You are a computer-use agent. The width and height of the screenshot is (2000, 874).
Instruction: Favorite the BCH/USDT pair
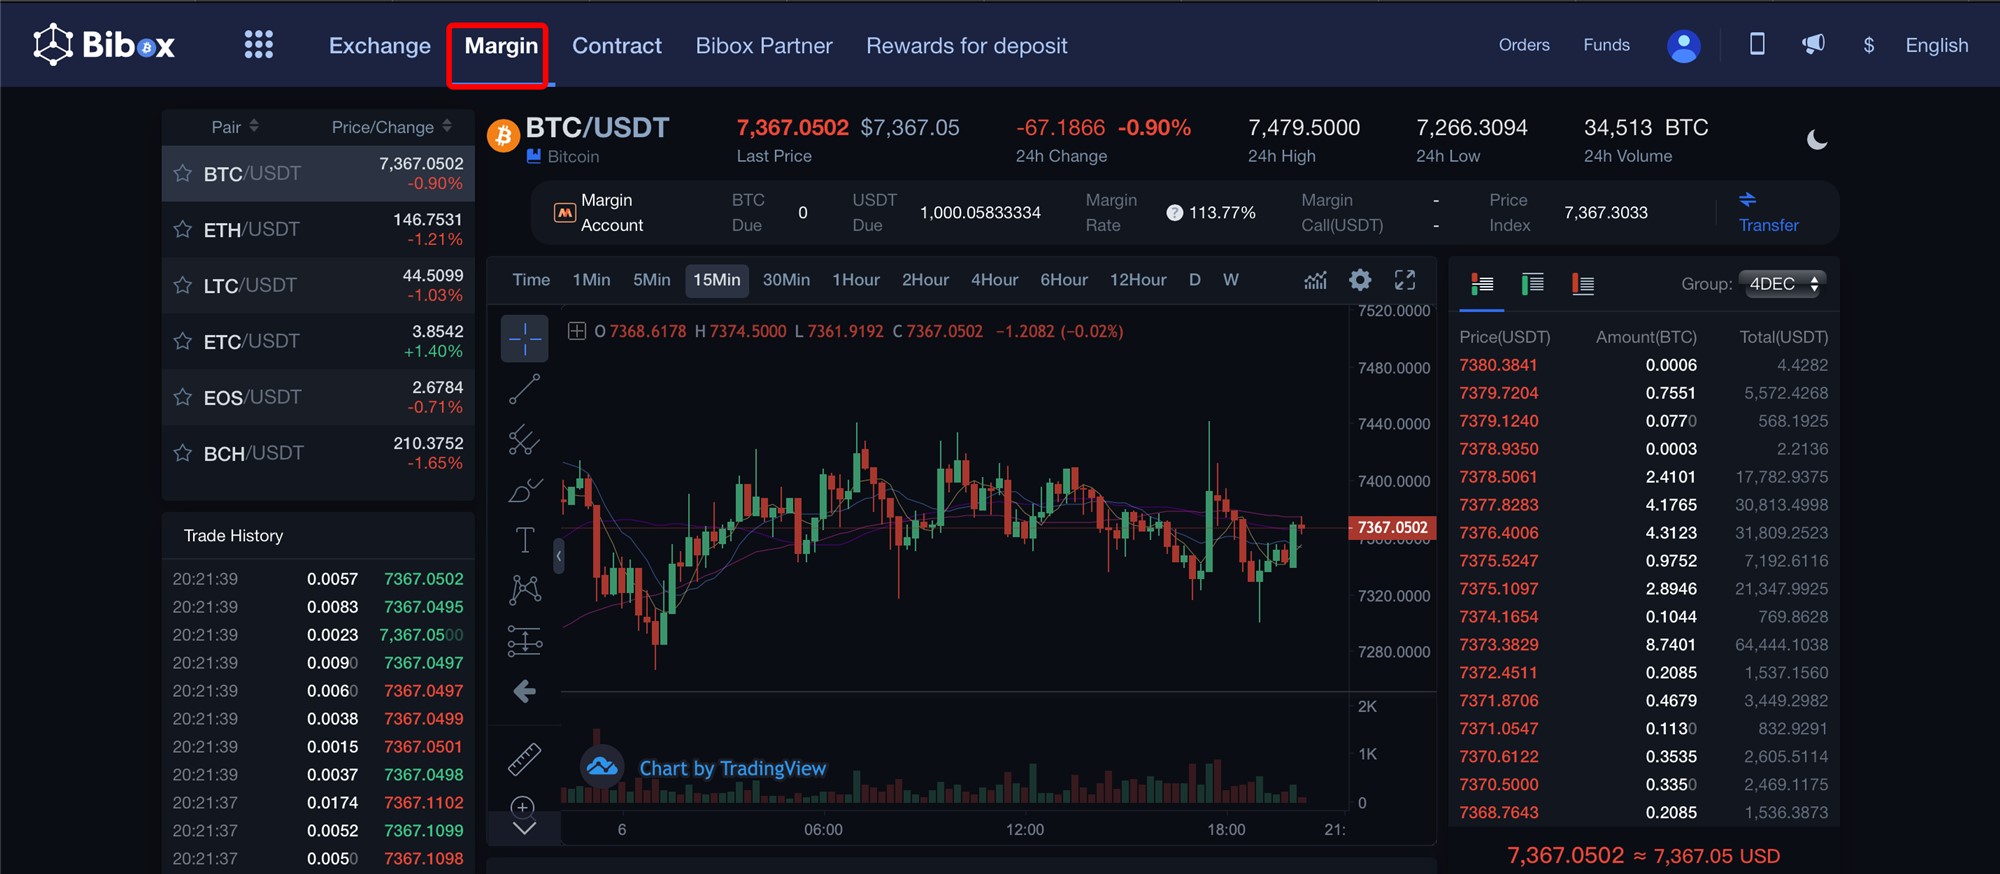click(183, 454)
